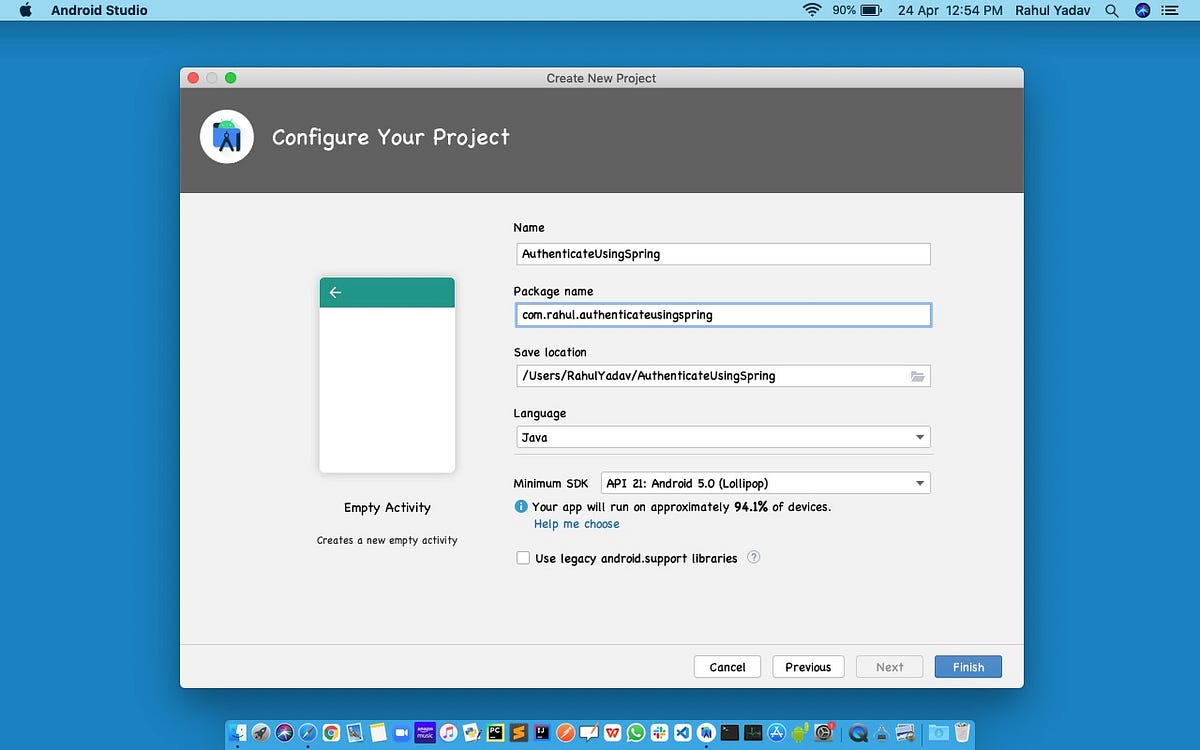Go back with the Previous button
Viewport: 1200px width, 750px height.
pos(808,667)
